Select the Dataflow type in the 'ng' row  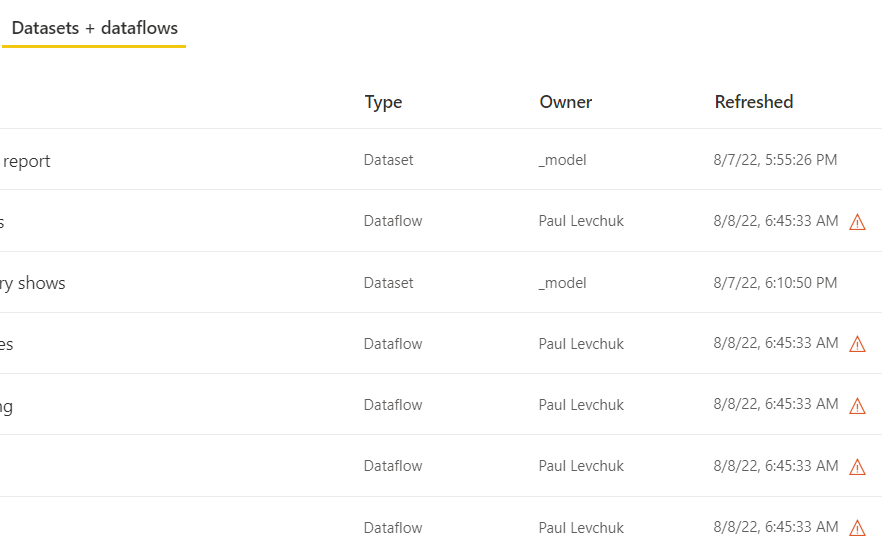(x=393, y=405)
